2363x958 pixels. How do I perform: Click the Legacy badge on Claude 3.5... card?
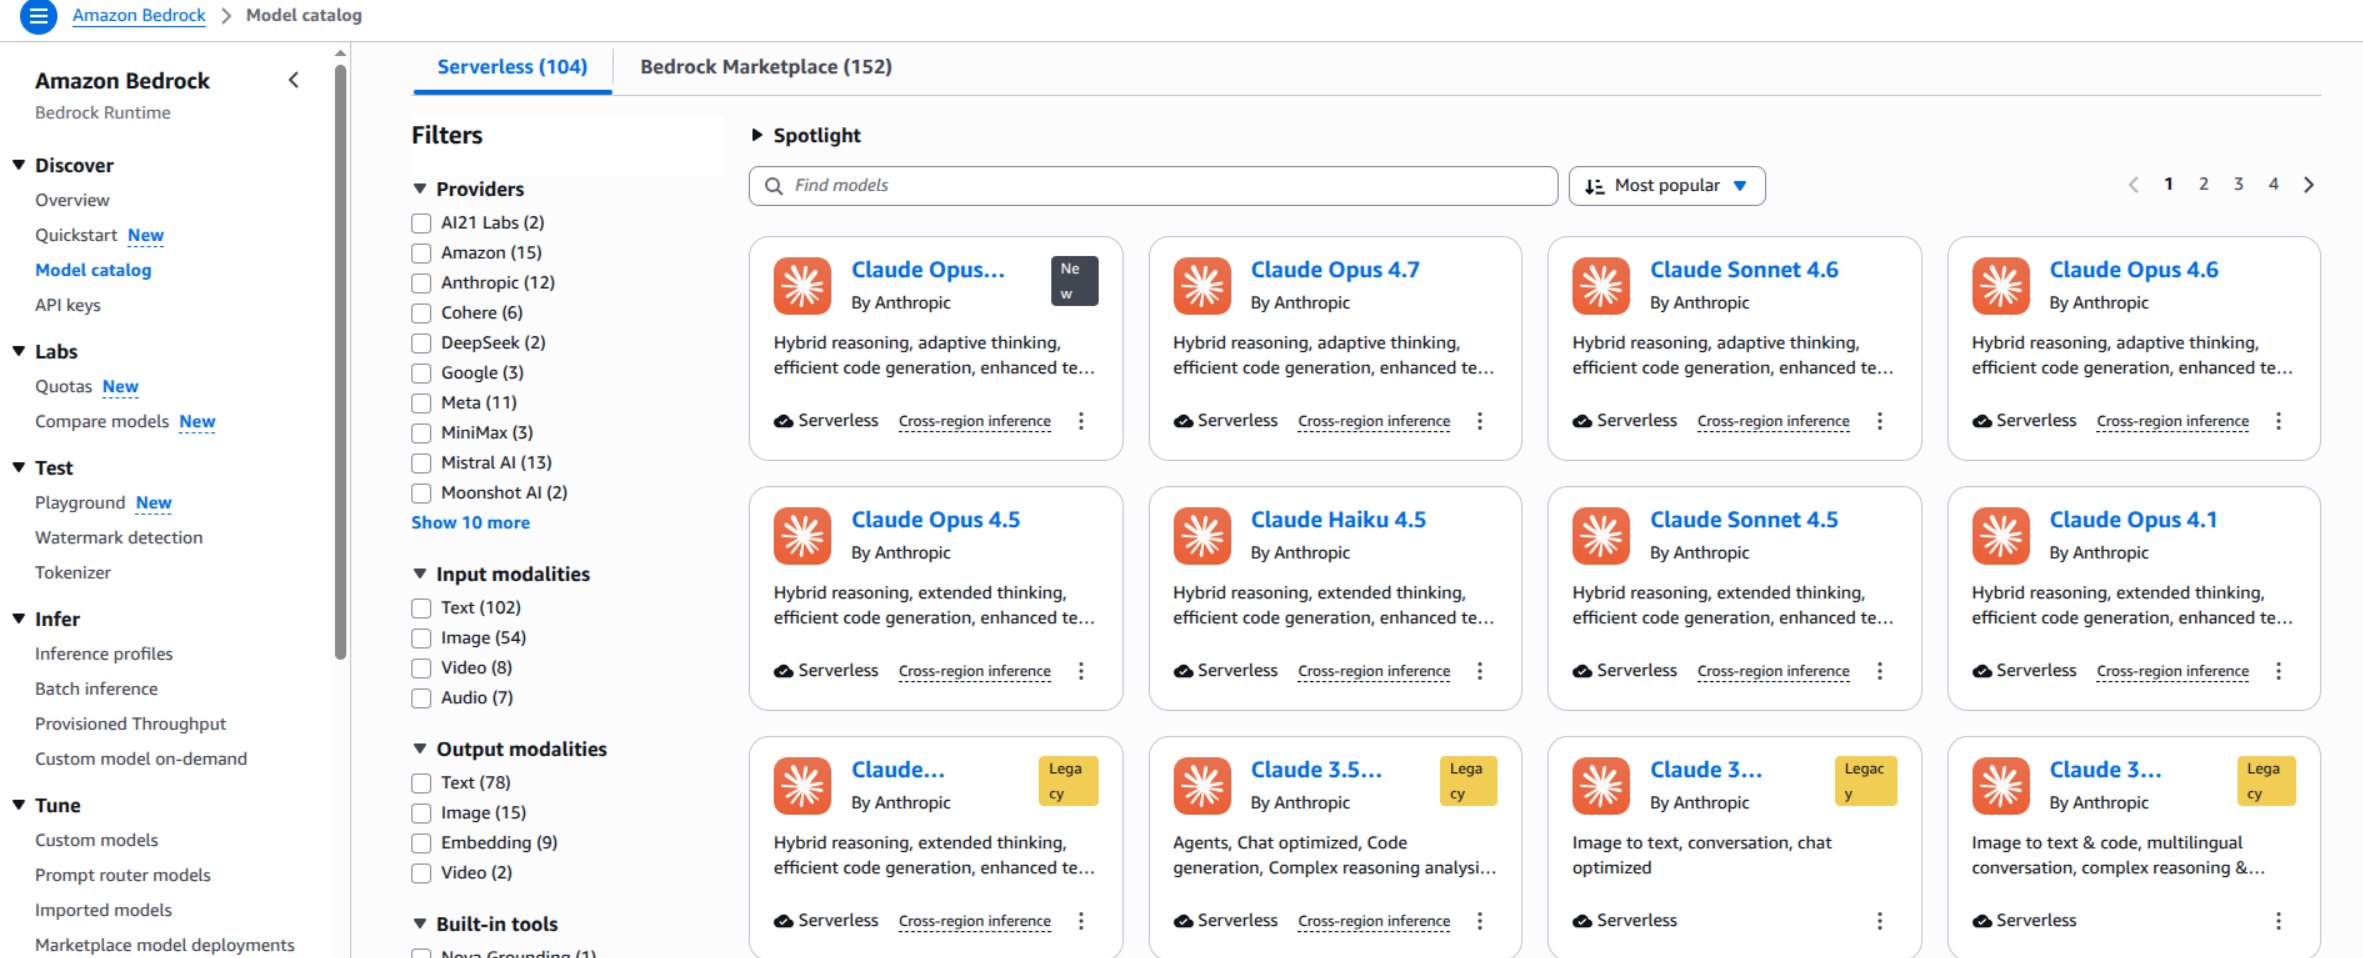click(1468, 781)
